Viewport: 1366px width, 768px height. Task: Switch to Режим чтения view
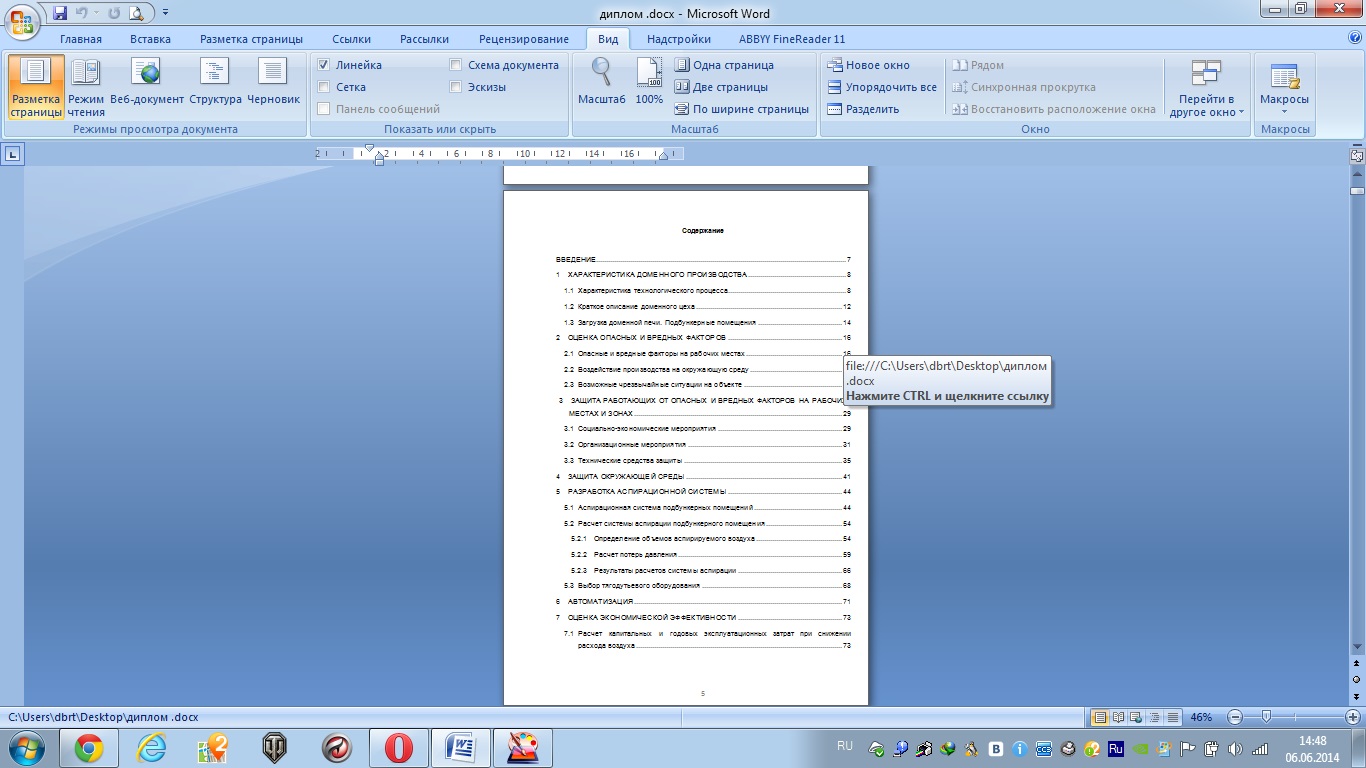(x=86, y=86)
